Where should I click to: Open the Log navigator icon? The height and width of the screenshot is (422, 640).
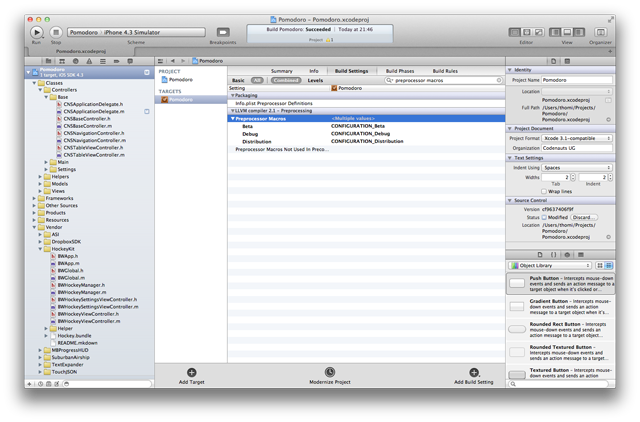[x=130, y=61]
